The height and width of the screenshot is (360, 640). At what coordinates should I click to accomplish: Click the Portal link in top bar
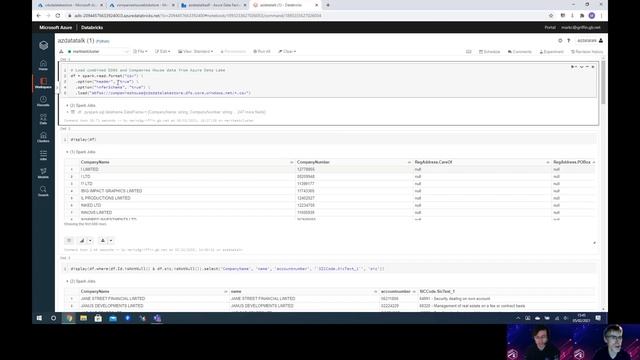[x=550, y=27]
